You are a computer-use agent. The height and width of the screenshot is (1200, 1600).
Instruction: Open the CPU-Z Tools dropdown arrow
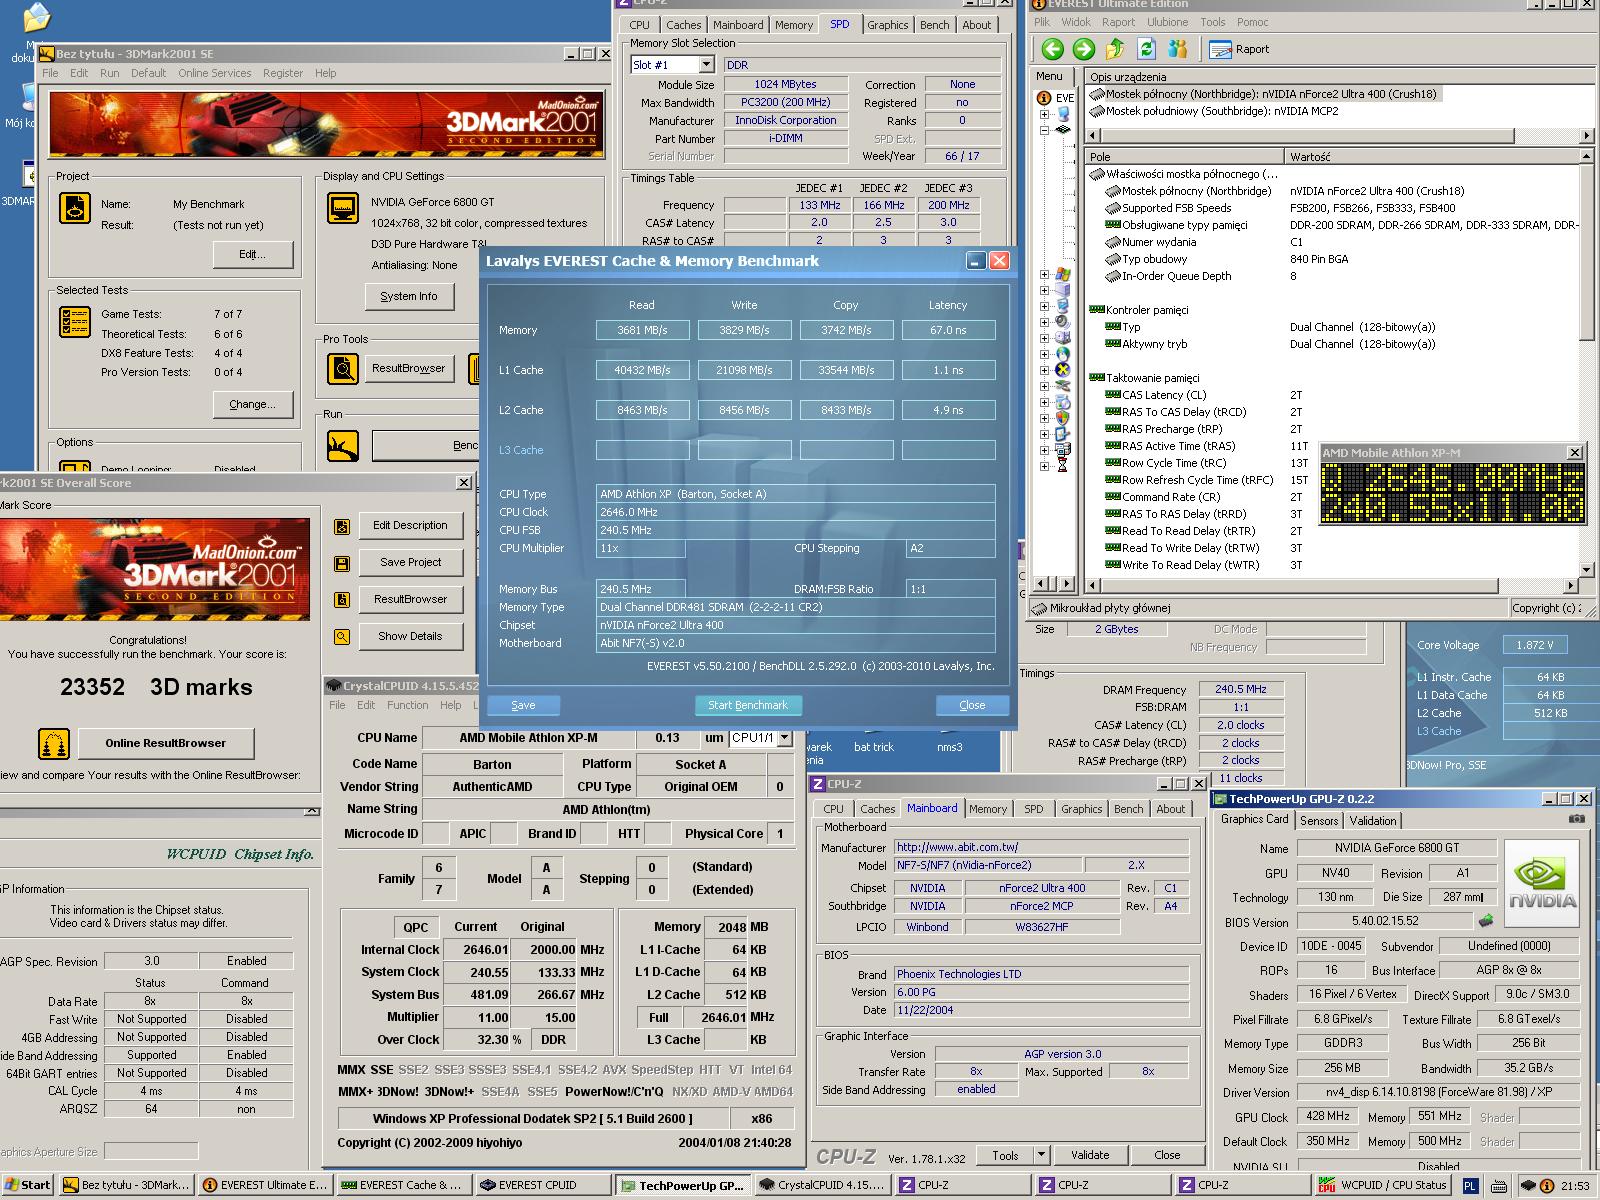[x=1041, y=1155]
